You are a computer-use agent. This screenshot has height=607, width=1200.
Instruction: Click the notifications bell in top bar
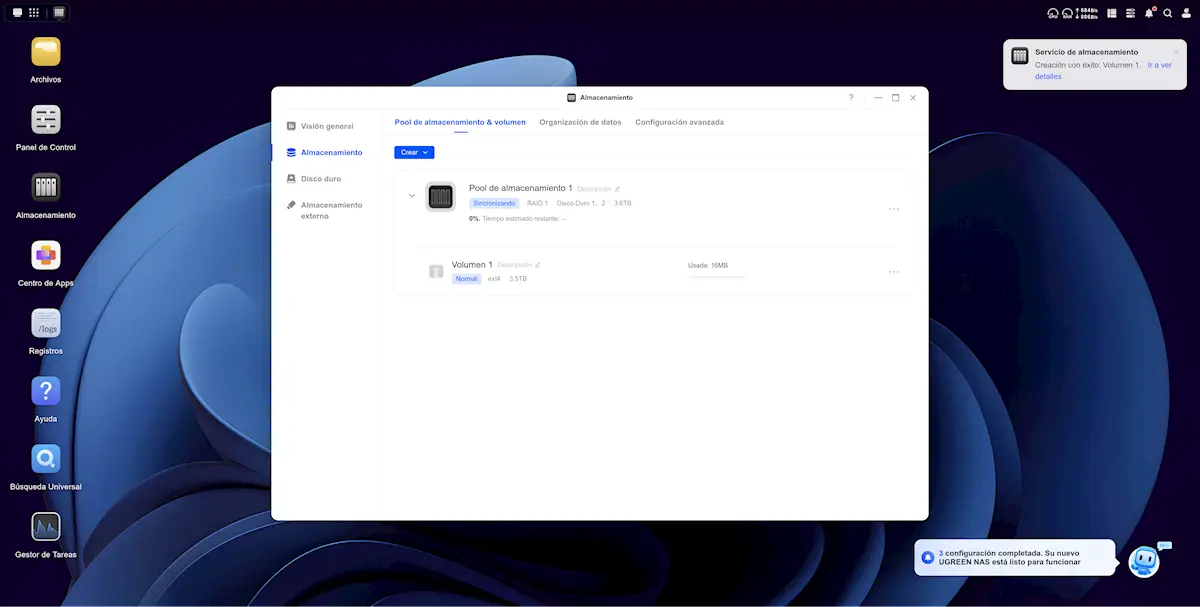point(1149,13)
